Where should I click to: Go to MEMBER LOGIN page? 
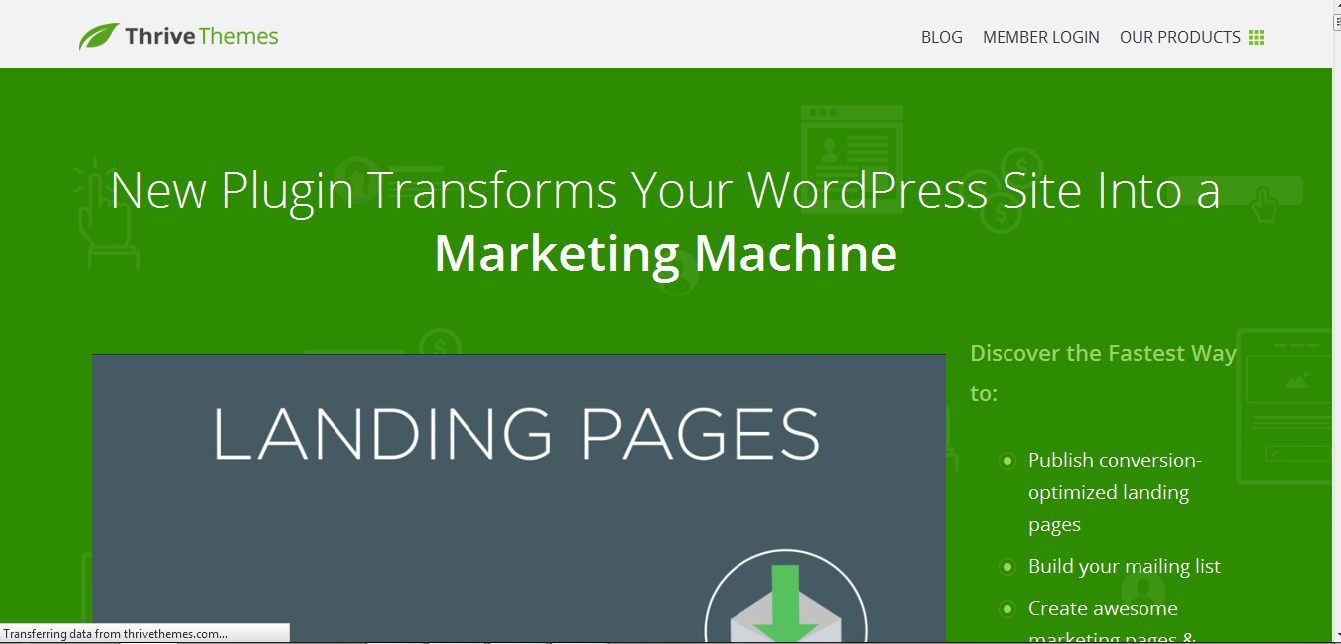[x=1041, y=37]
